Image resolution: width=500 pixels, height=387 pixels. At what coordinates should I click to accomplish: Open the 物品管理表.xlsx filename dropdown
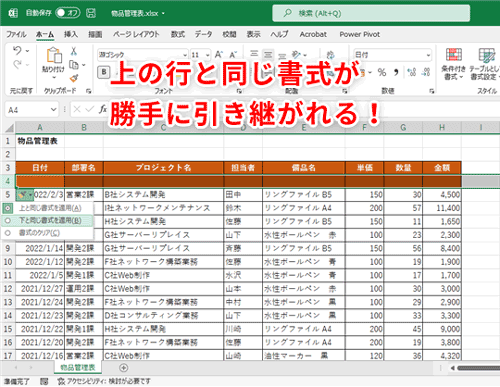coord(163,13)
